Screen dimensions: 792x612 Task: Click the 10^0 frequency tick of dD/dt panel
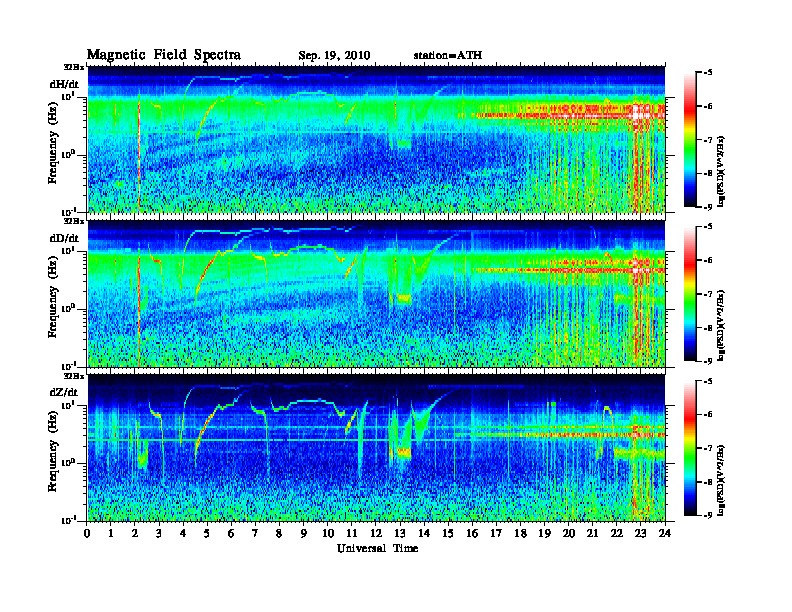[x=68, y=308]
